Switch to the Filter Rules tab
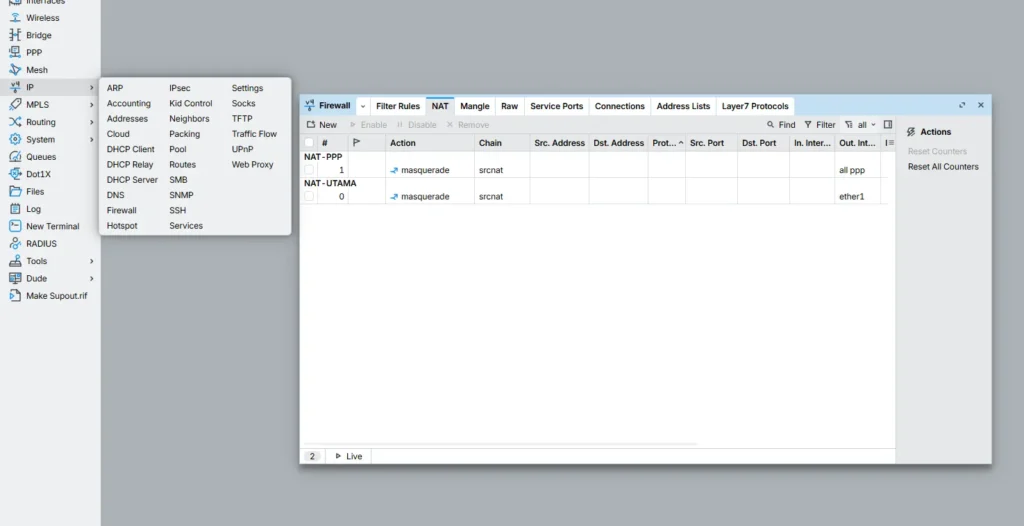The height and width of the screenshot is (526, 1024). coord(398,106)
